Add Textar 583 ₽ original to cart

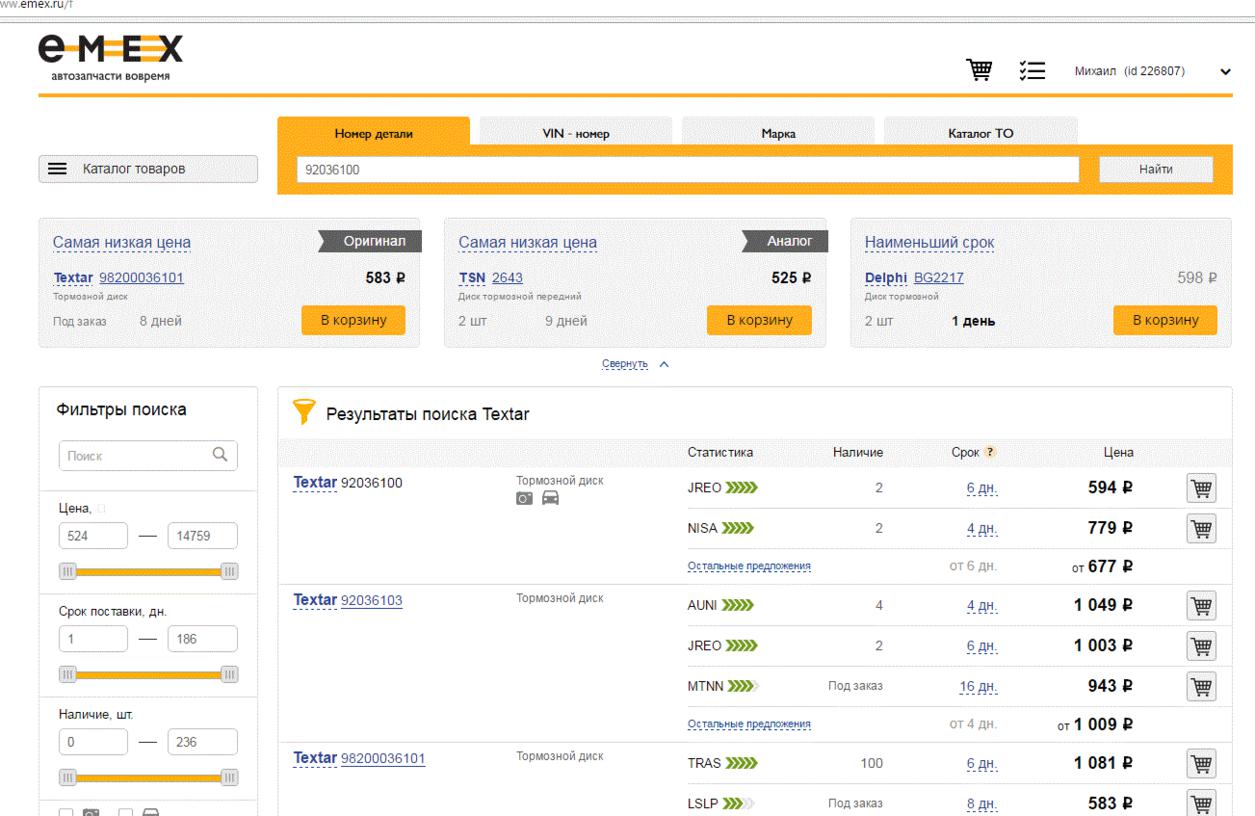point(353,320)
